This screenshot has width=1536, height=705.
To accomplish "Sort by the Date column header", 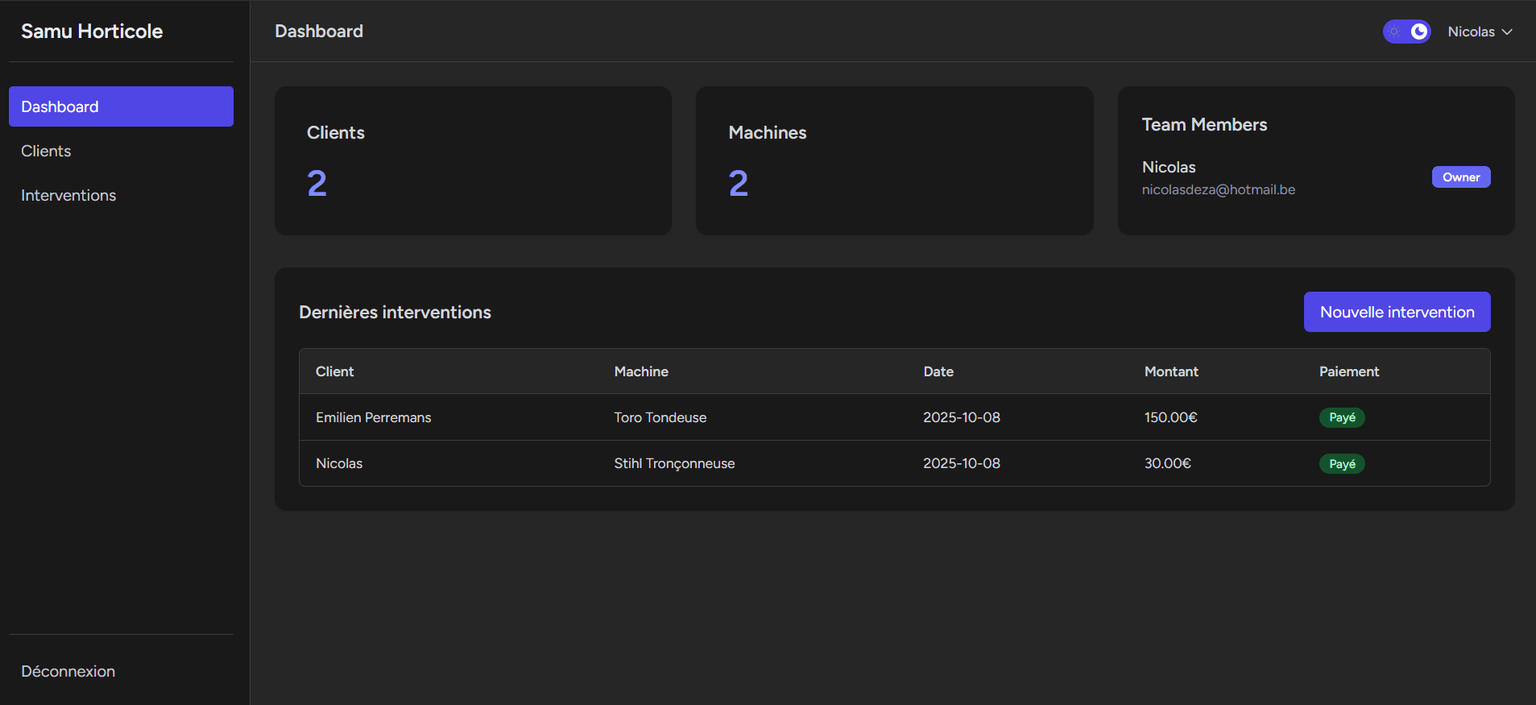I will tap(938, 372).
